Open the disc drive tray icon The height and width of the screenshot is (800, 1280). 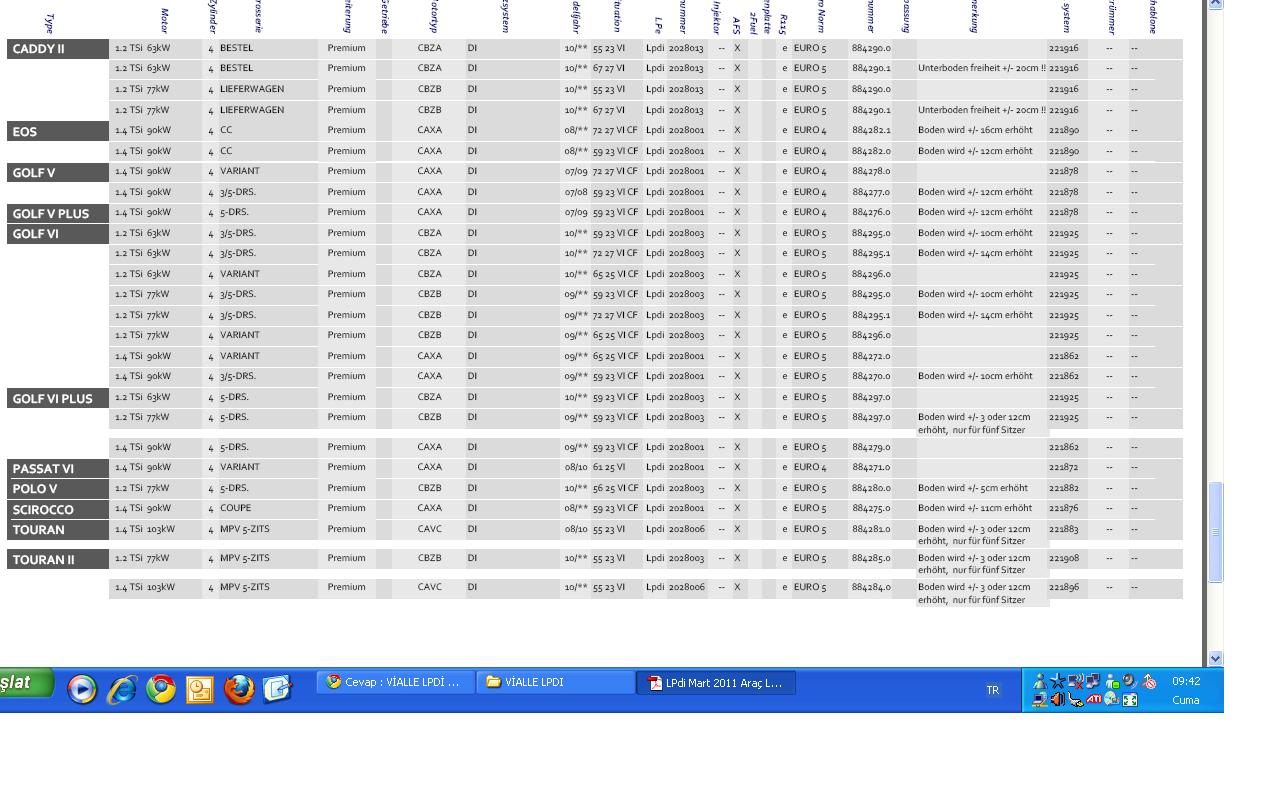point(1112,699)
